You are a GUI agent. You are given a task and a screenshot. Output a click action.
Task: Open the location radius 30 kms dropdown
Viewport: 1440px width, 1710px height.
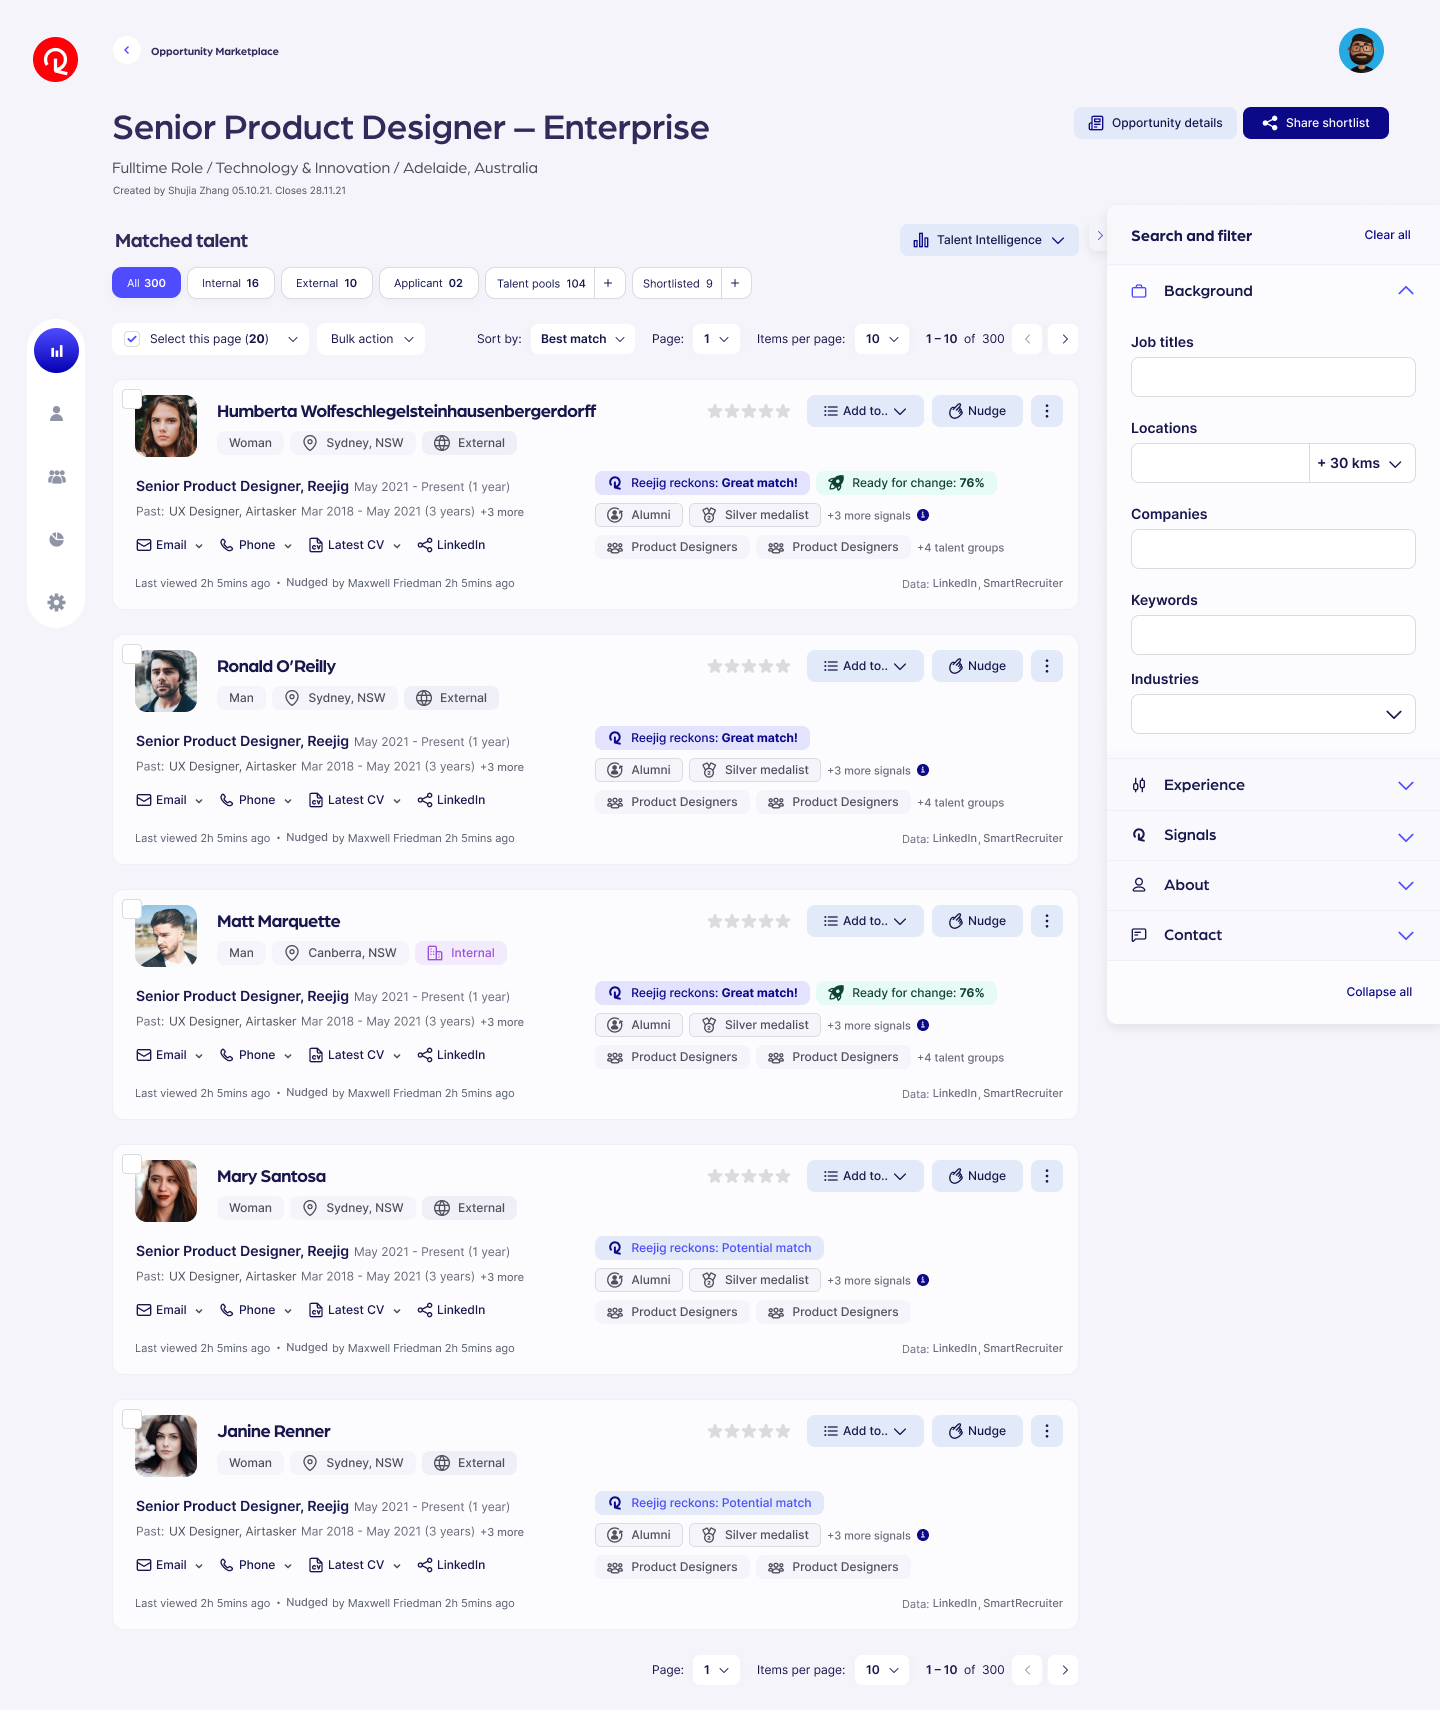(1362, 463)
